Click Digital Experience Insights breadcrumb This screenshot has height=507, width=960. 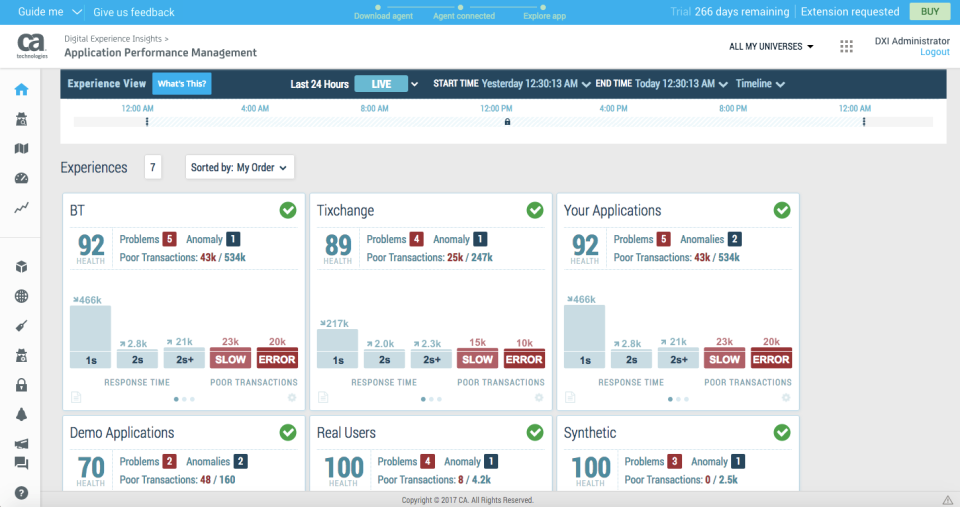click(x=113, y=39)
